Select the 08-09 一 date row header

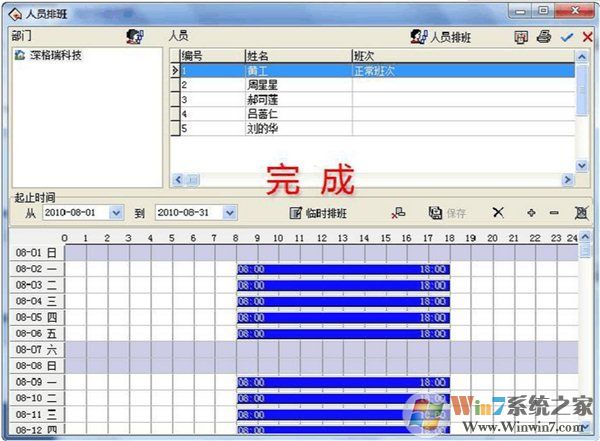pos(36,382)
